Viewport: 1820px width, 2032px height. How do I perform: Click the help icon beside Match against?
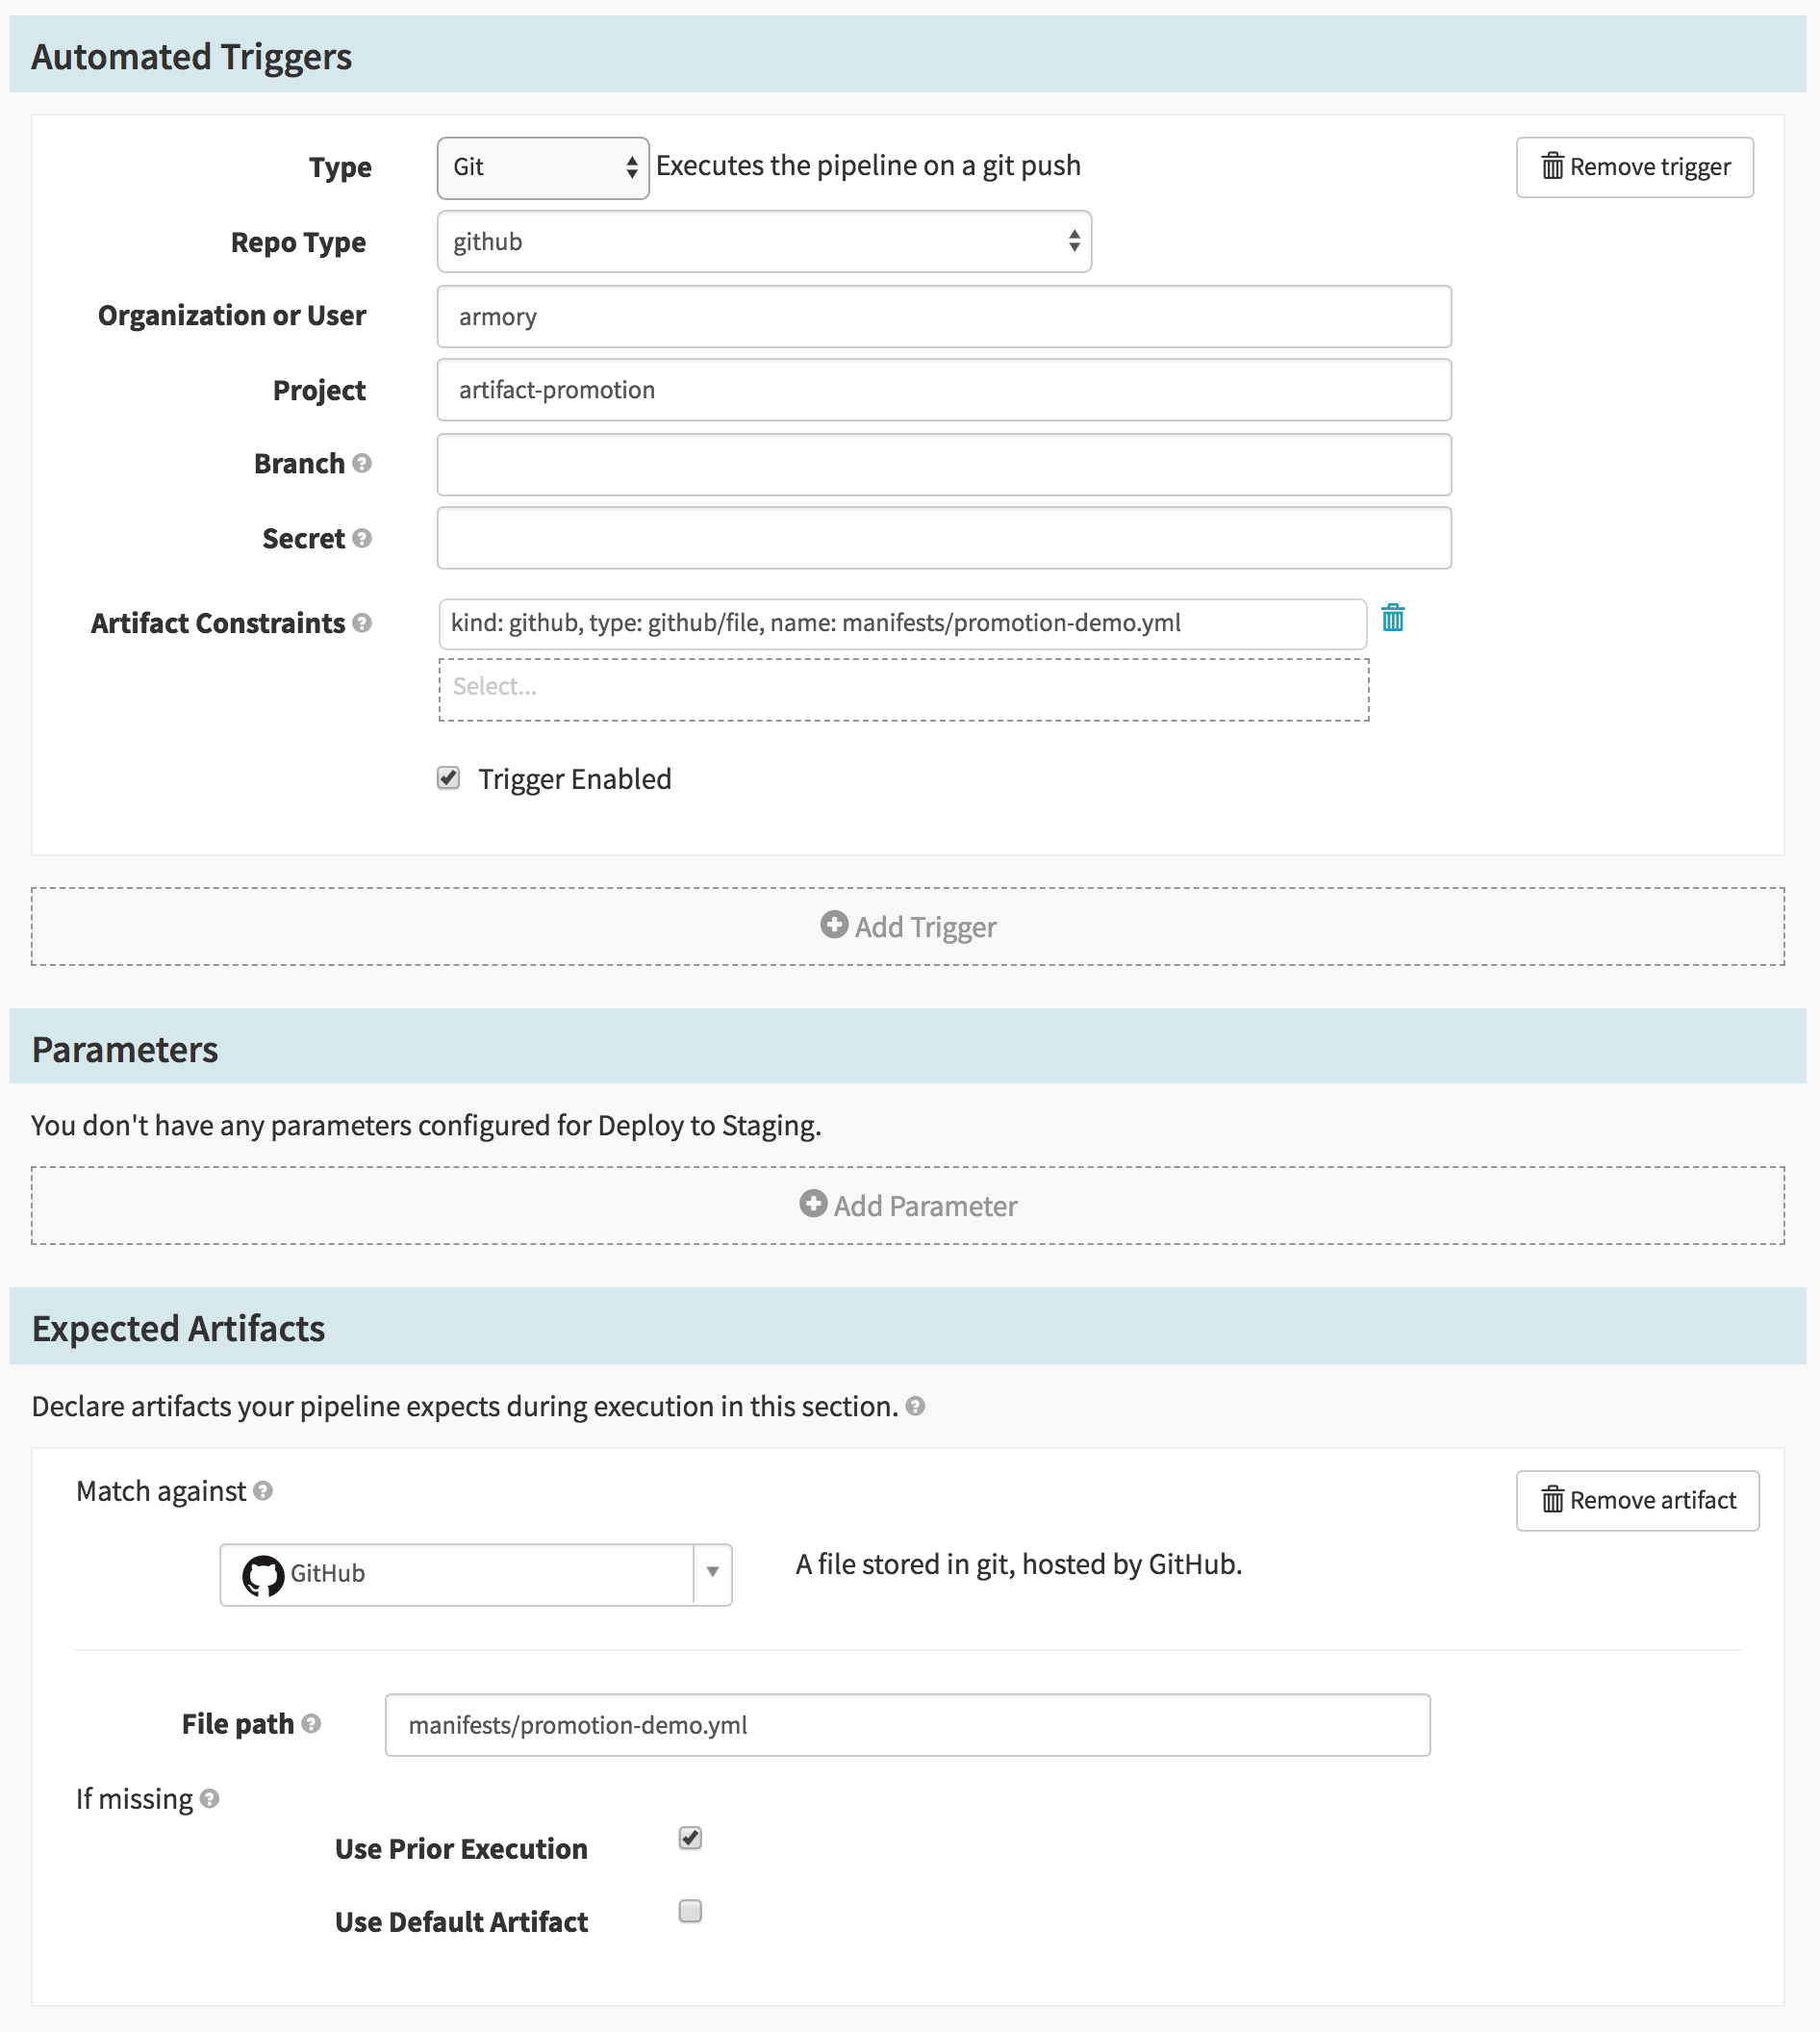[x=263, y=1491]
